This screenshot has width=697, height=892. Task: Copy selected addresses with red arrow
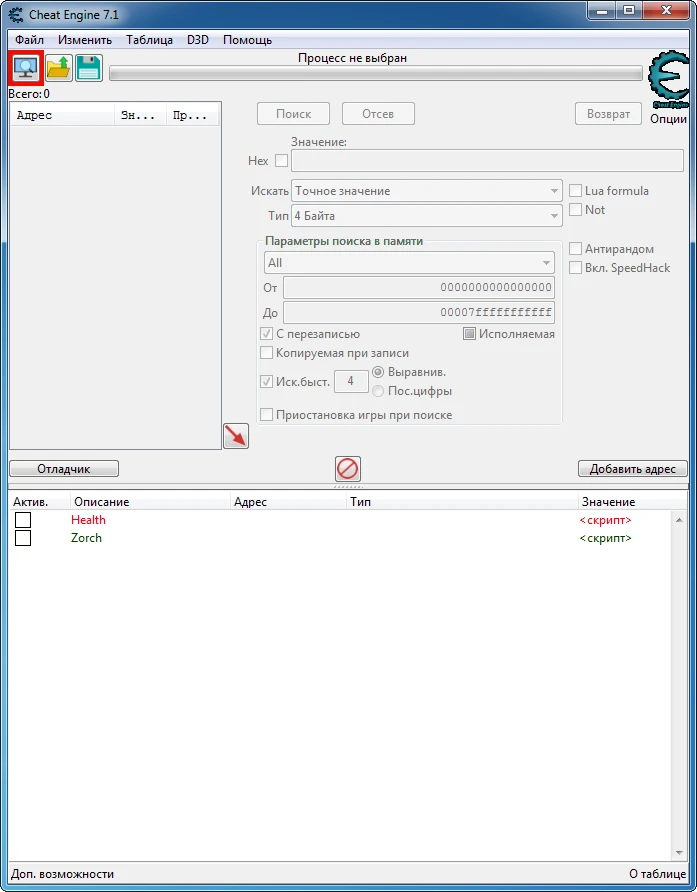(236, 436)
